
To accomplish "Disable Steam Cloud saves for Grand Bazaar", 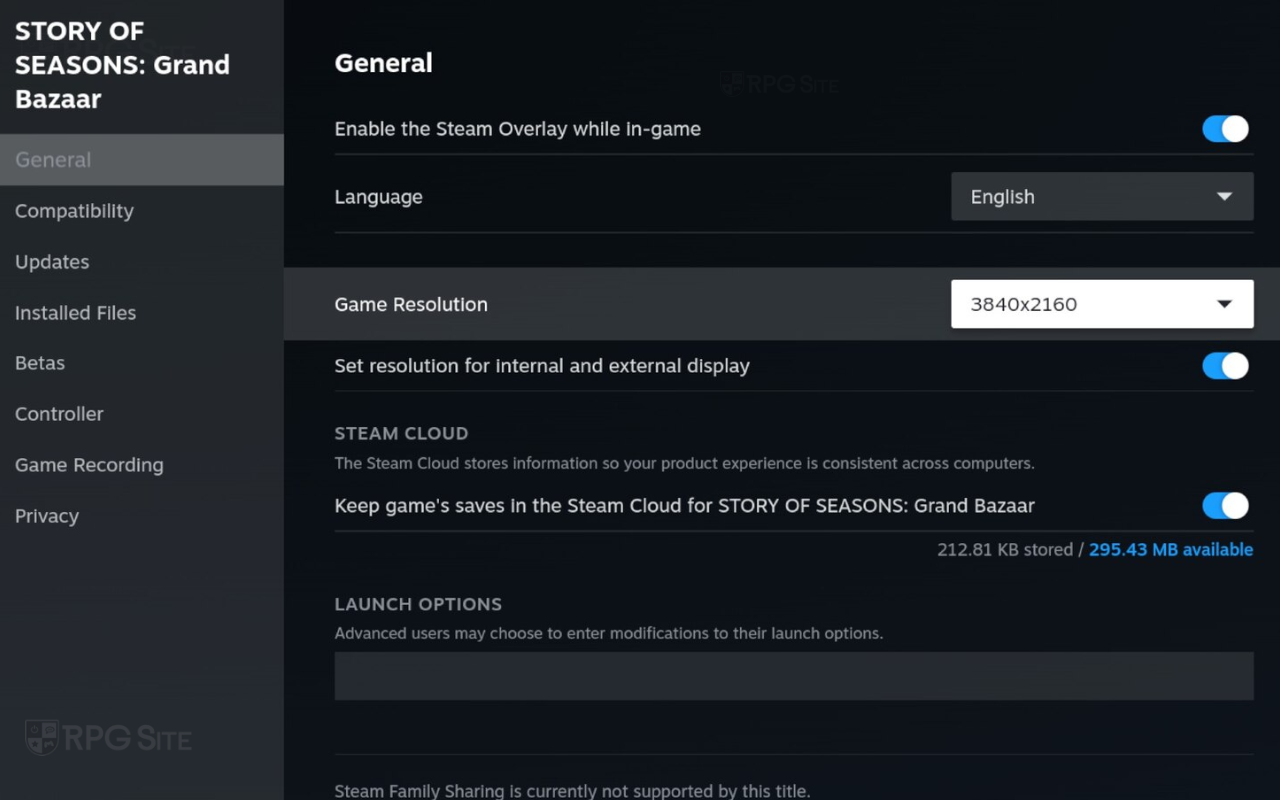I will tap(1225, 506).
